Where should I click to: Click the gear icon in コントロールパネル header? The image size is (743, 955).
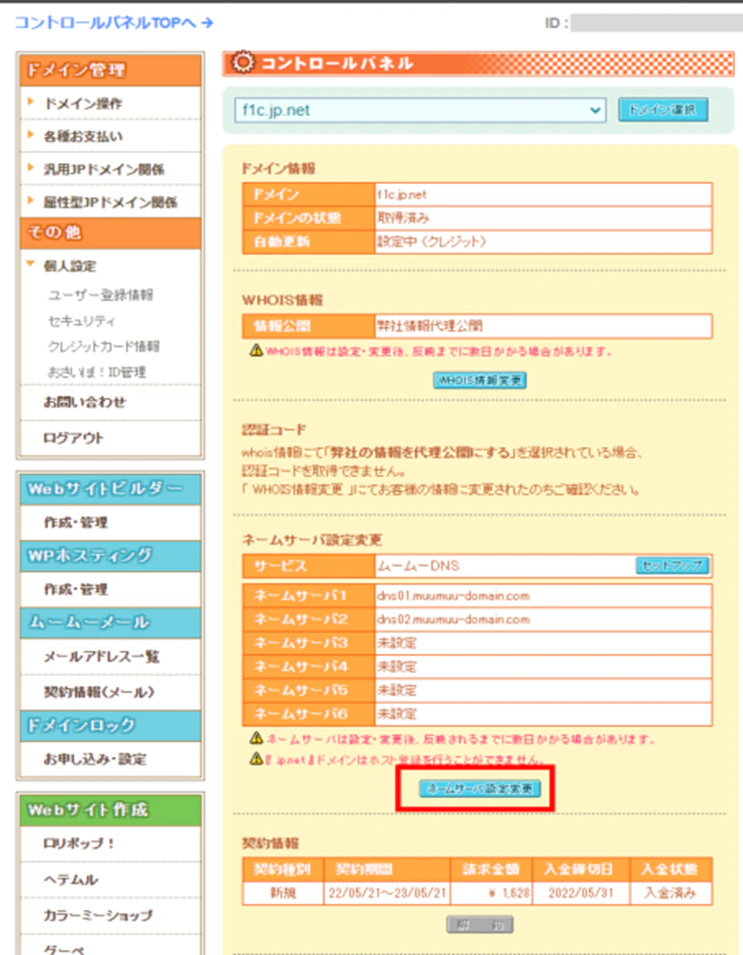(x=243, y=62)
